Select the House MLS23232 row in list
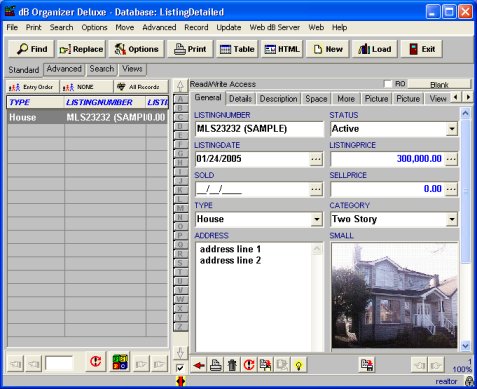477x389 pixels. [87, 117]
